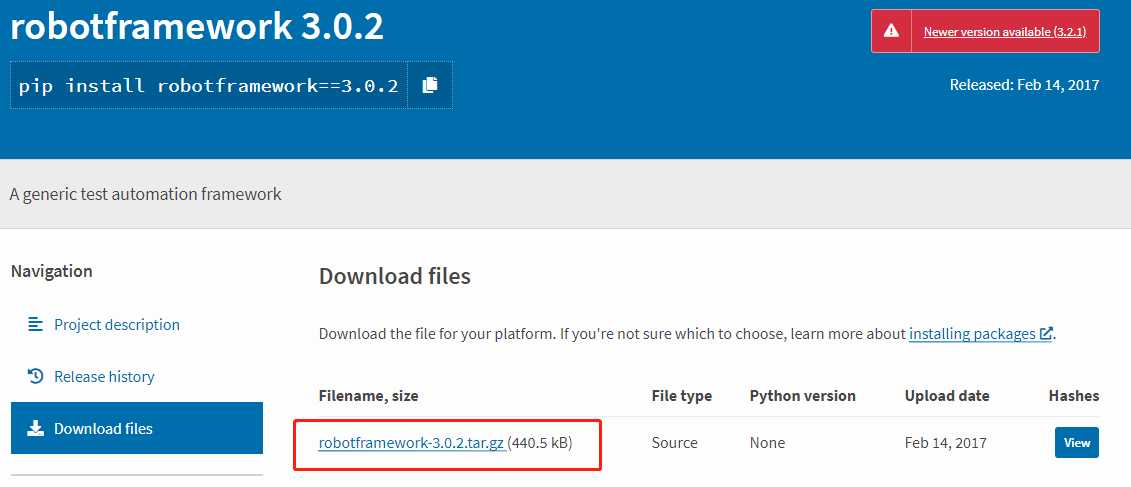The image size is (1131, 487).
Task: Click the Hashes column header
Action: 1074,395
